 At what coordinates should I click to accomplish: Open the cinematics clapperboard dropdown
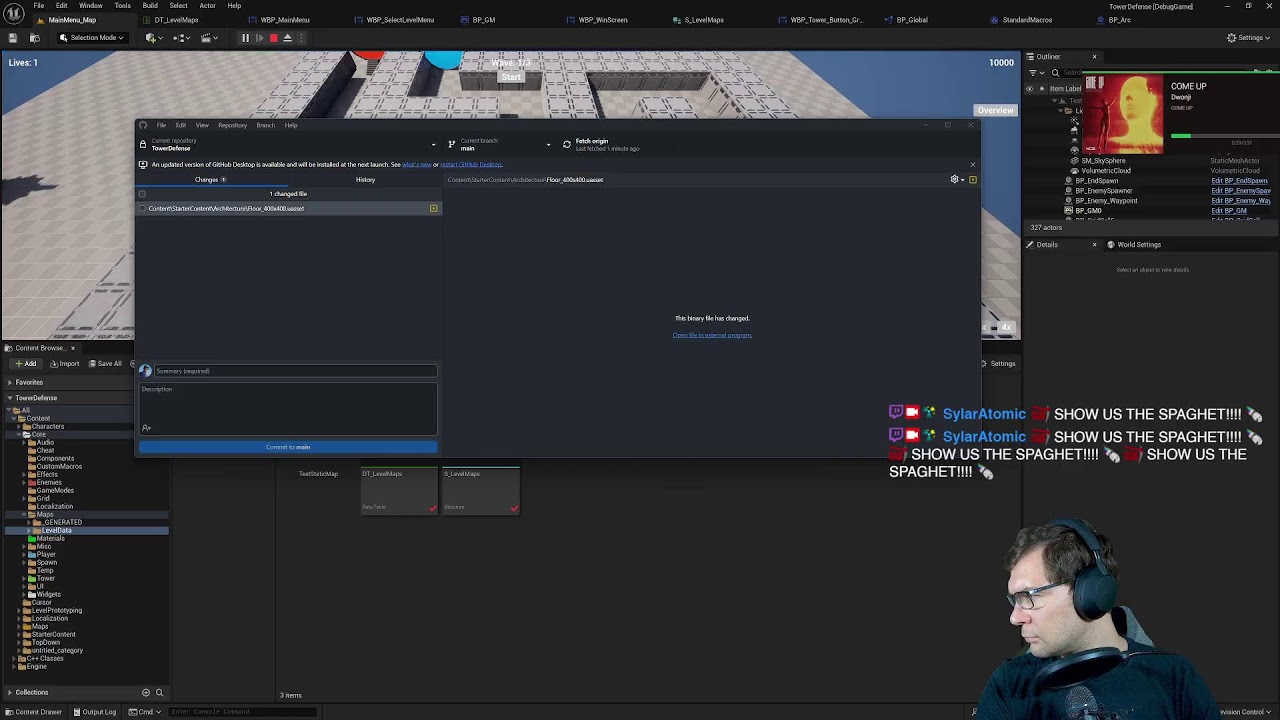point(209,38)
